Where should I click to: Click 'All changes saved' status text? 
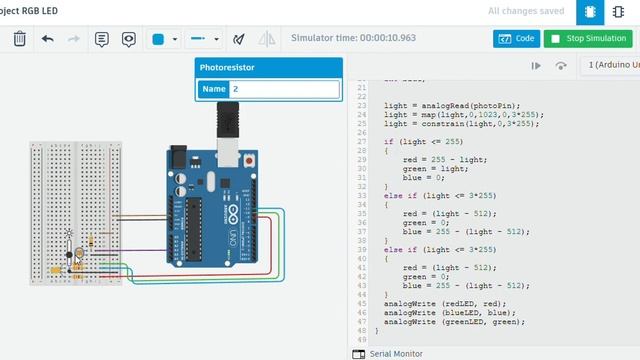[526, 11]
